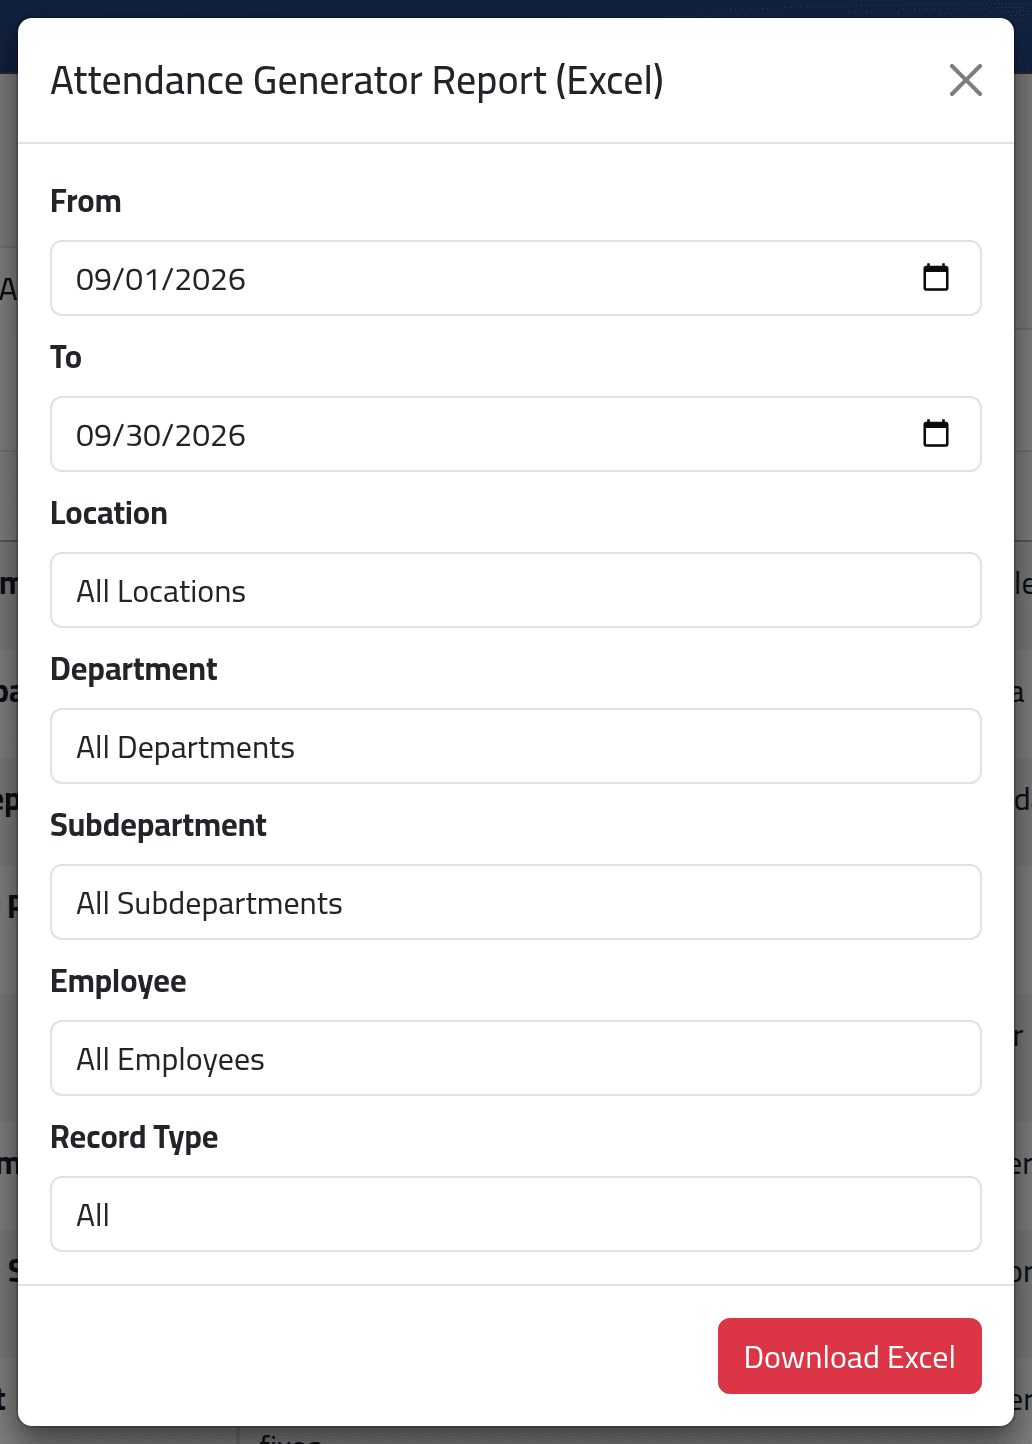Click the From date field 09/01/2026
The image size is (1032, 1444).
pos(516,278)
